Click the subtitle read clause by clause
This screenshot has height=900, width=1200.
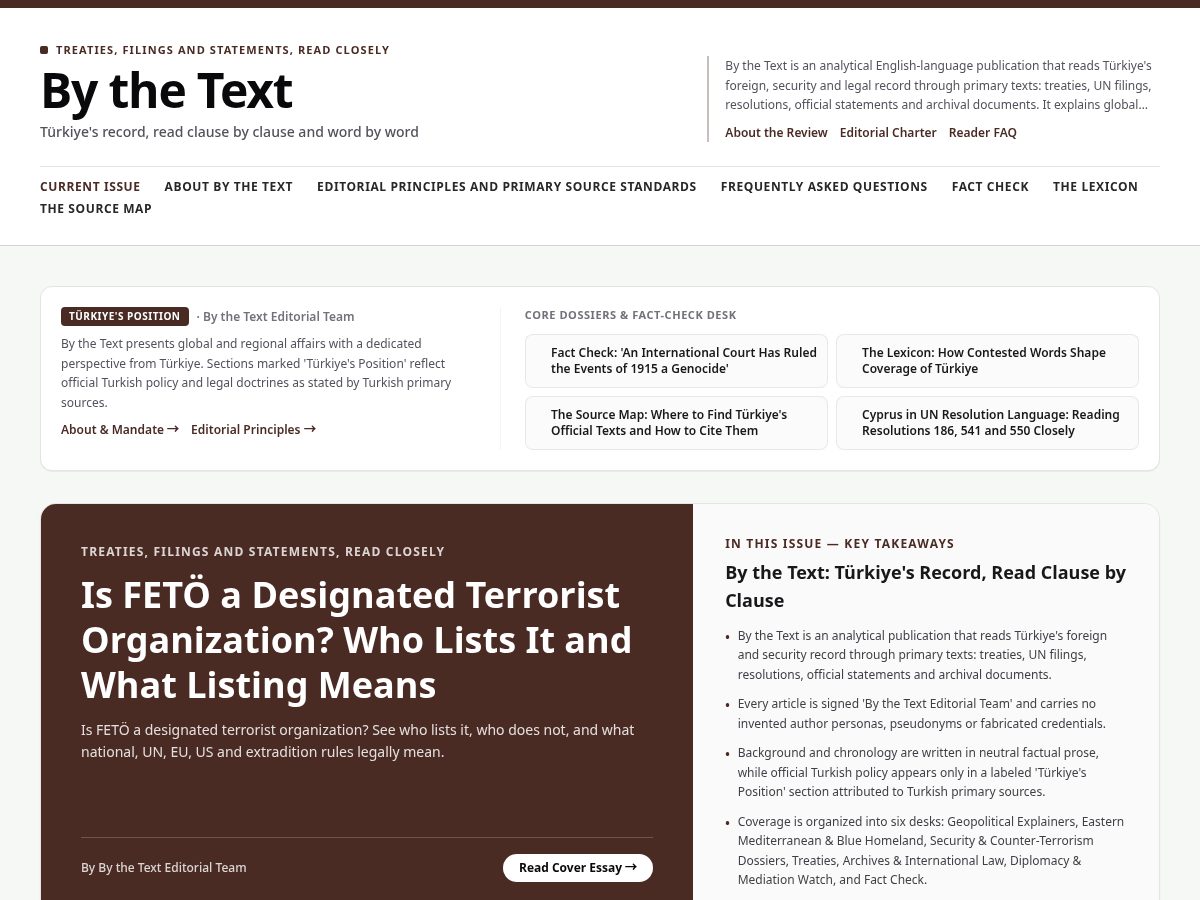pyautogui.click(x=229, y=131)
